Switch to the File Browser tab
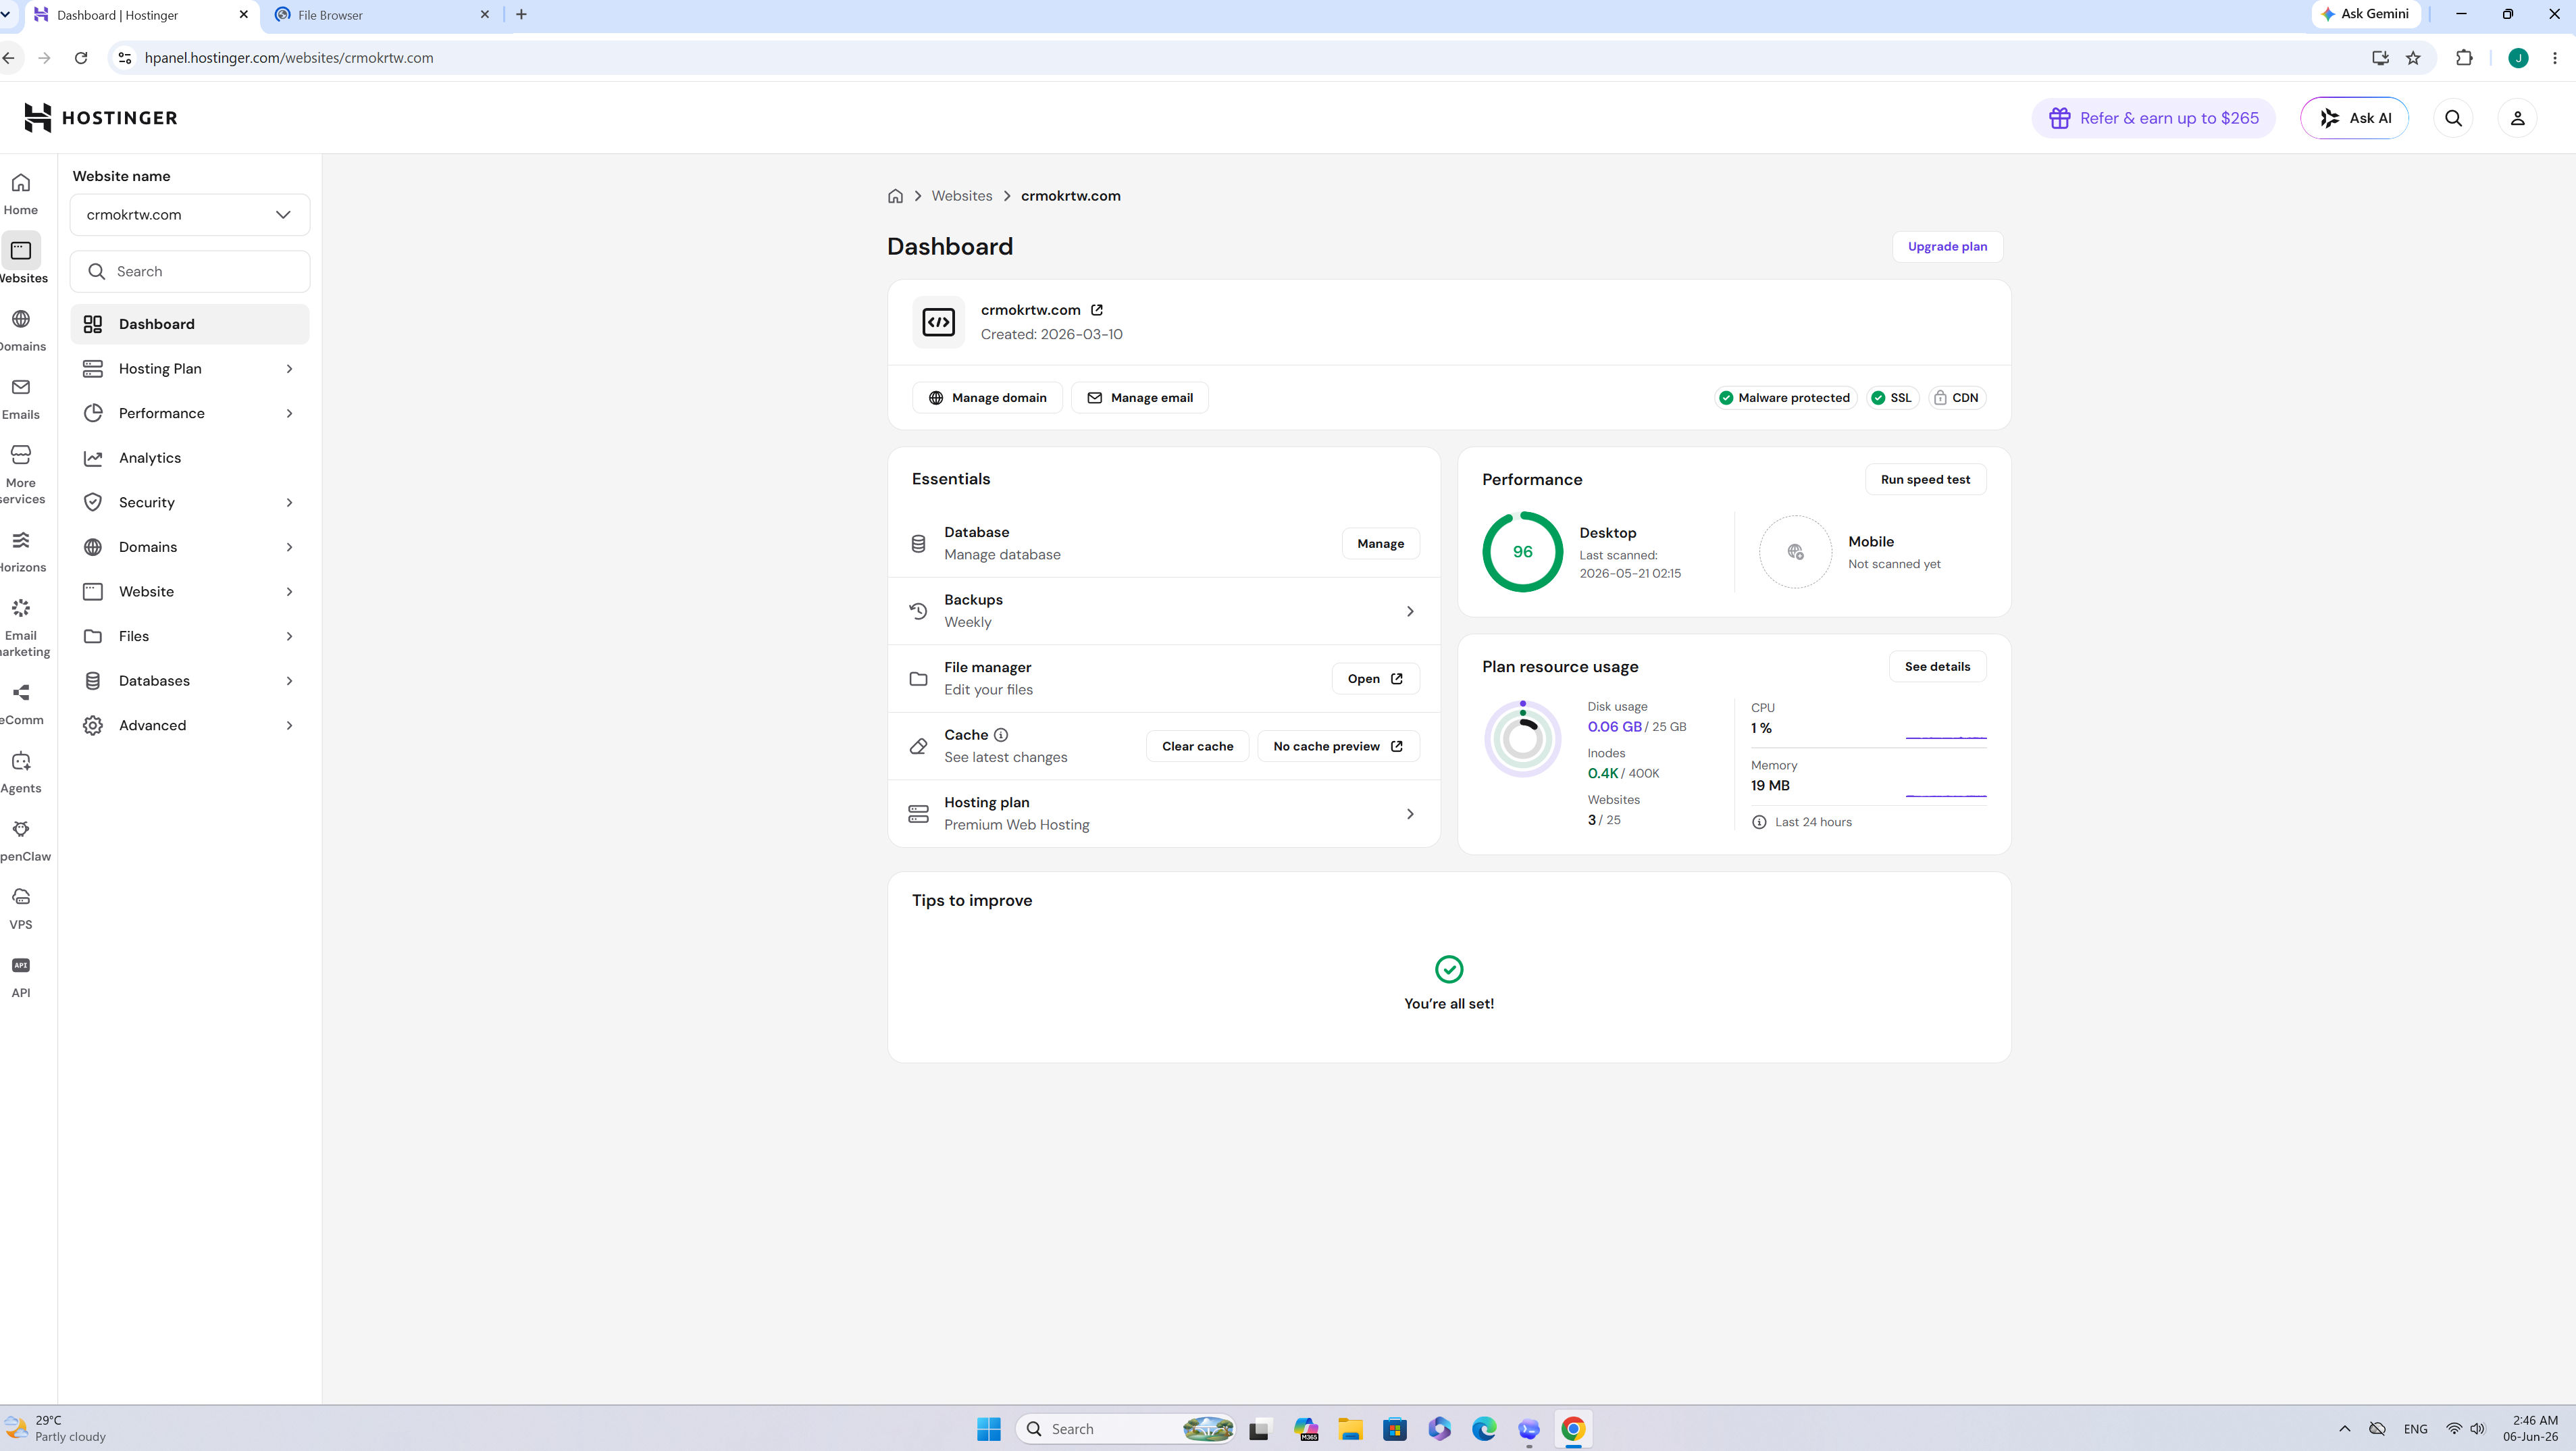 [380, 15]
